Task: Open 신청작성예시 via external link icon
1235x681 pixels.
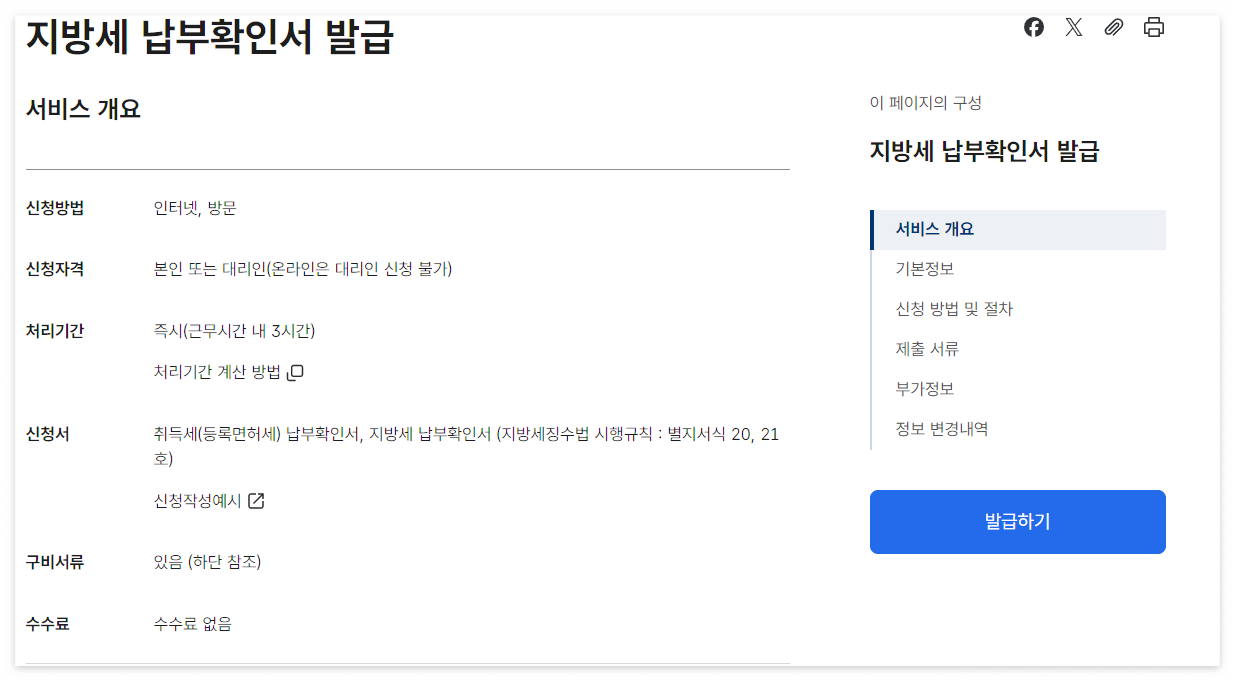Action: tap(258, 502)
